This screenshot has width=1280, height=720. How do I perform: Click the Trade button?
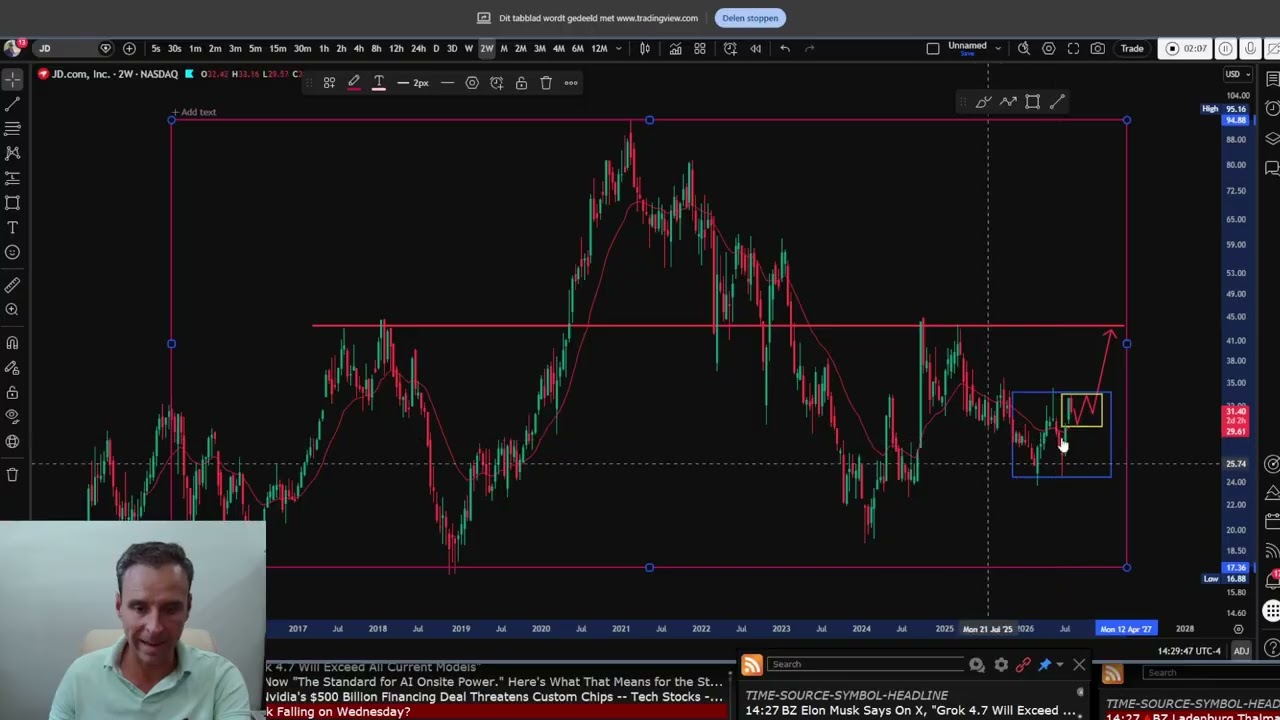[x=1132, y=48]
